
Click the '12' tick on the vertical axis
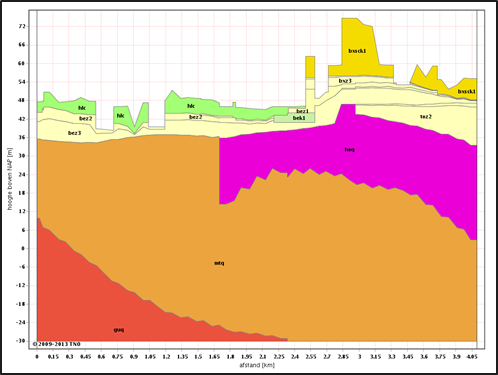[22, 211]
